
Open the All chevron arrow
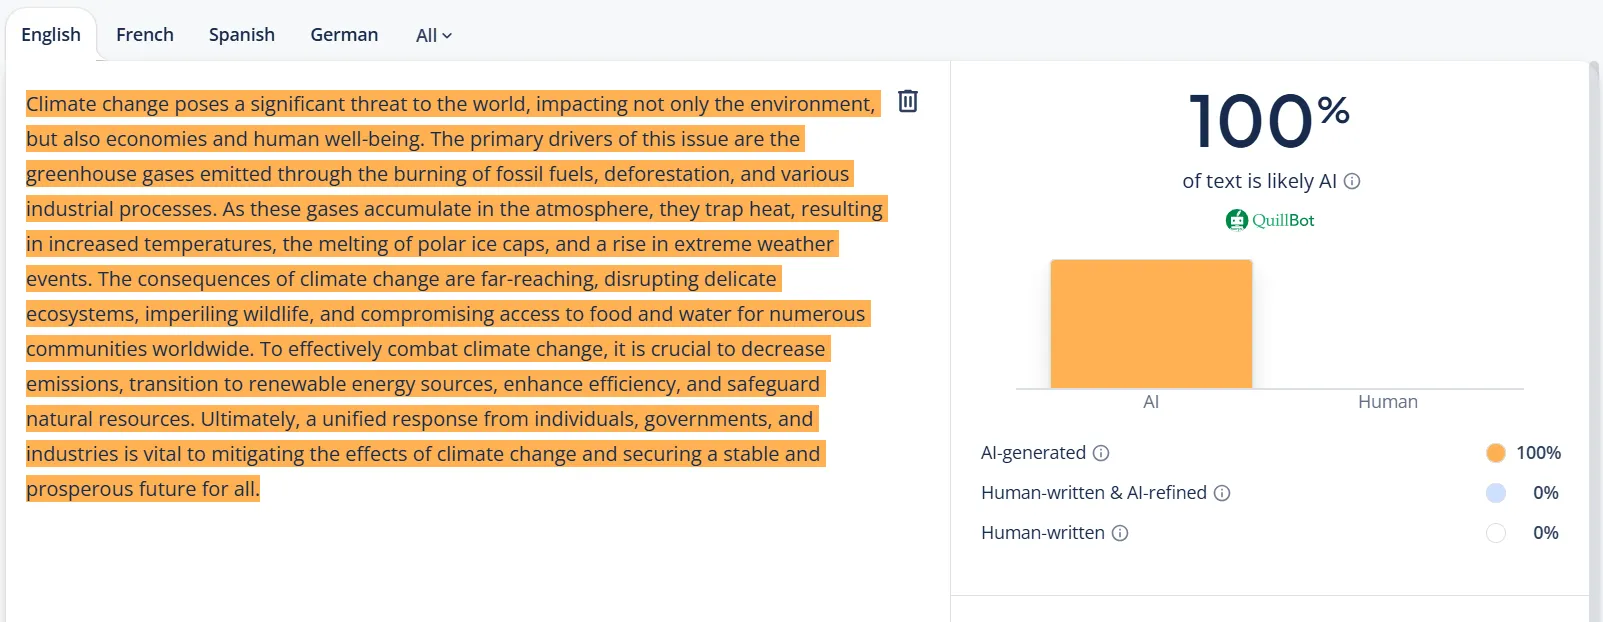pyautogui.click(x=447, y=36)
